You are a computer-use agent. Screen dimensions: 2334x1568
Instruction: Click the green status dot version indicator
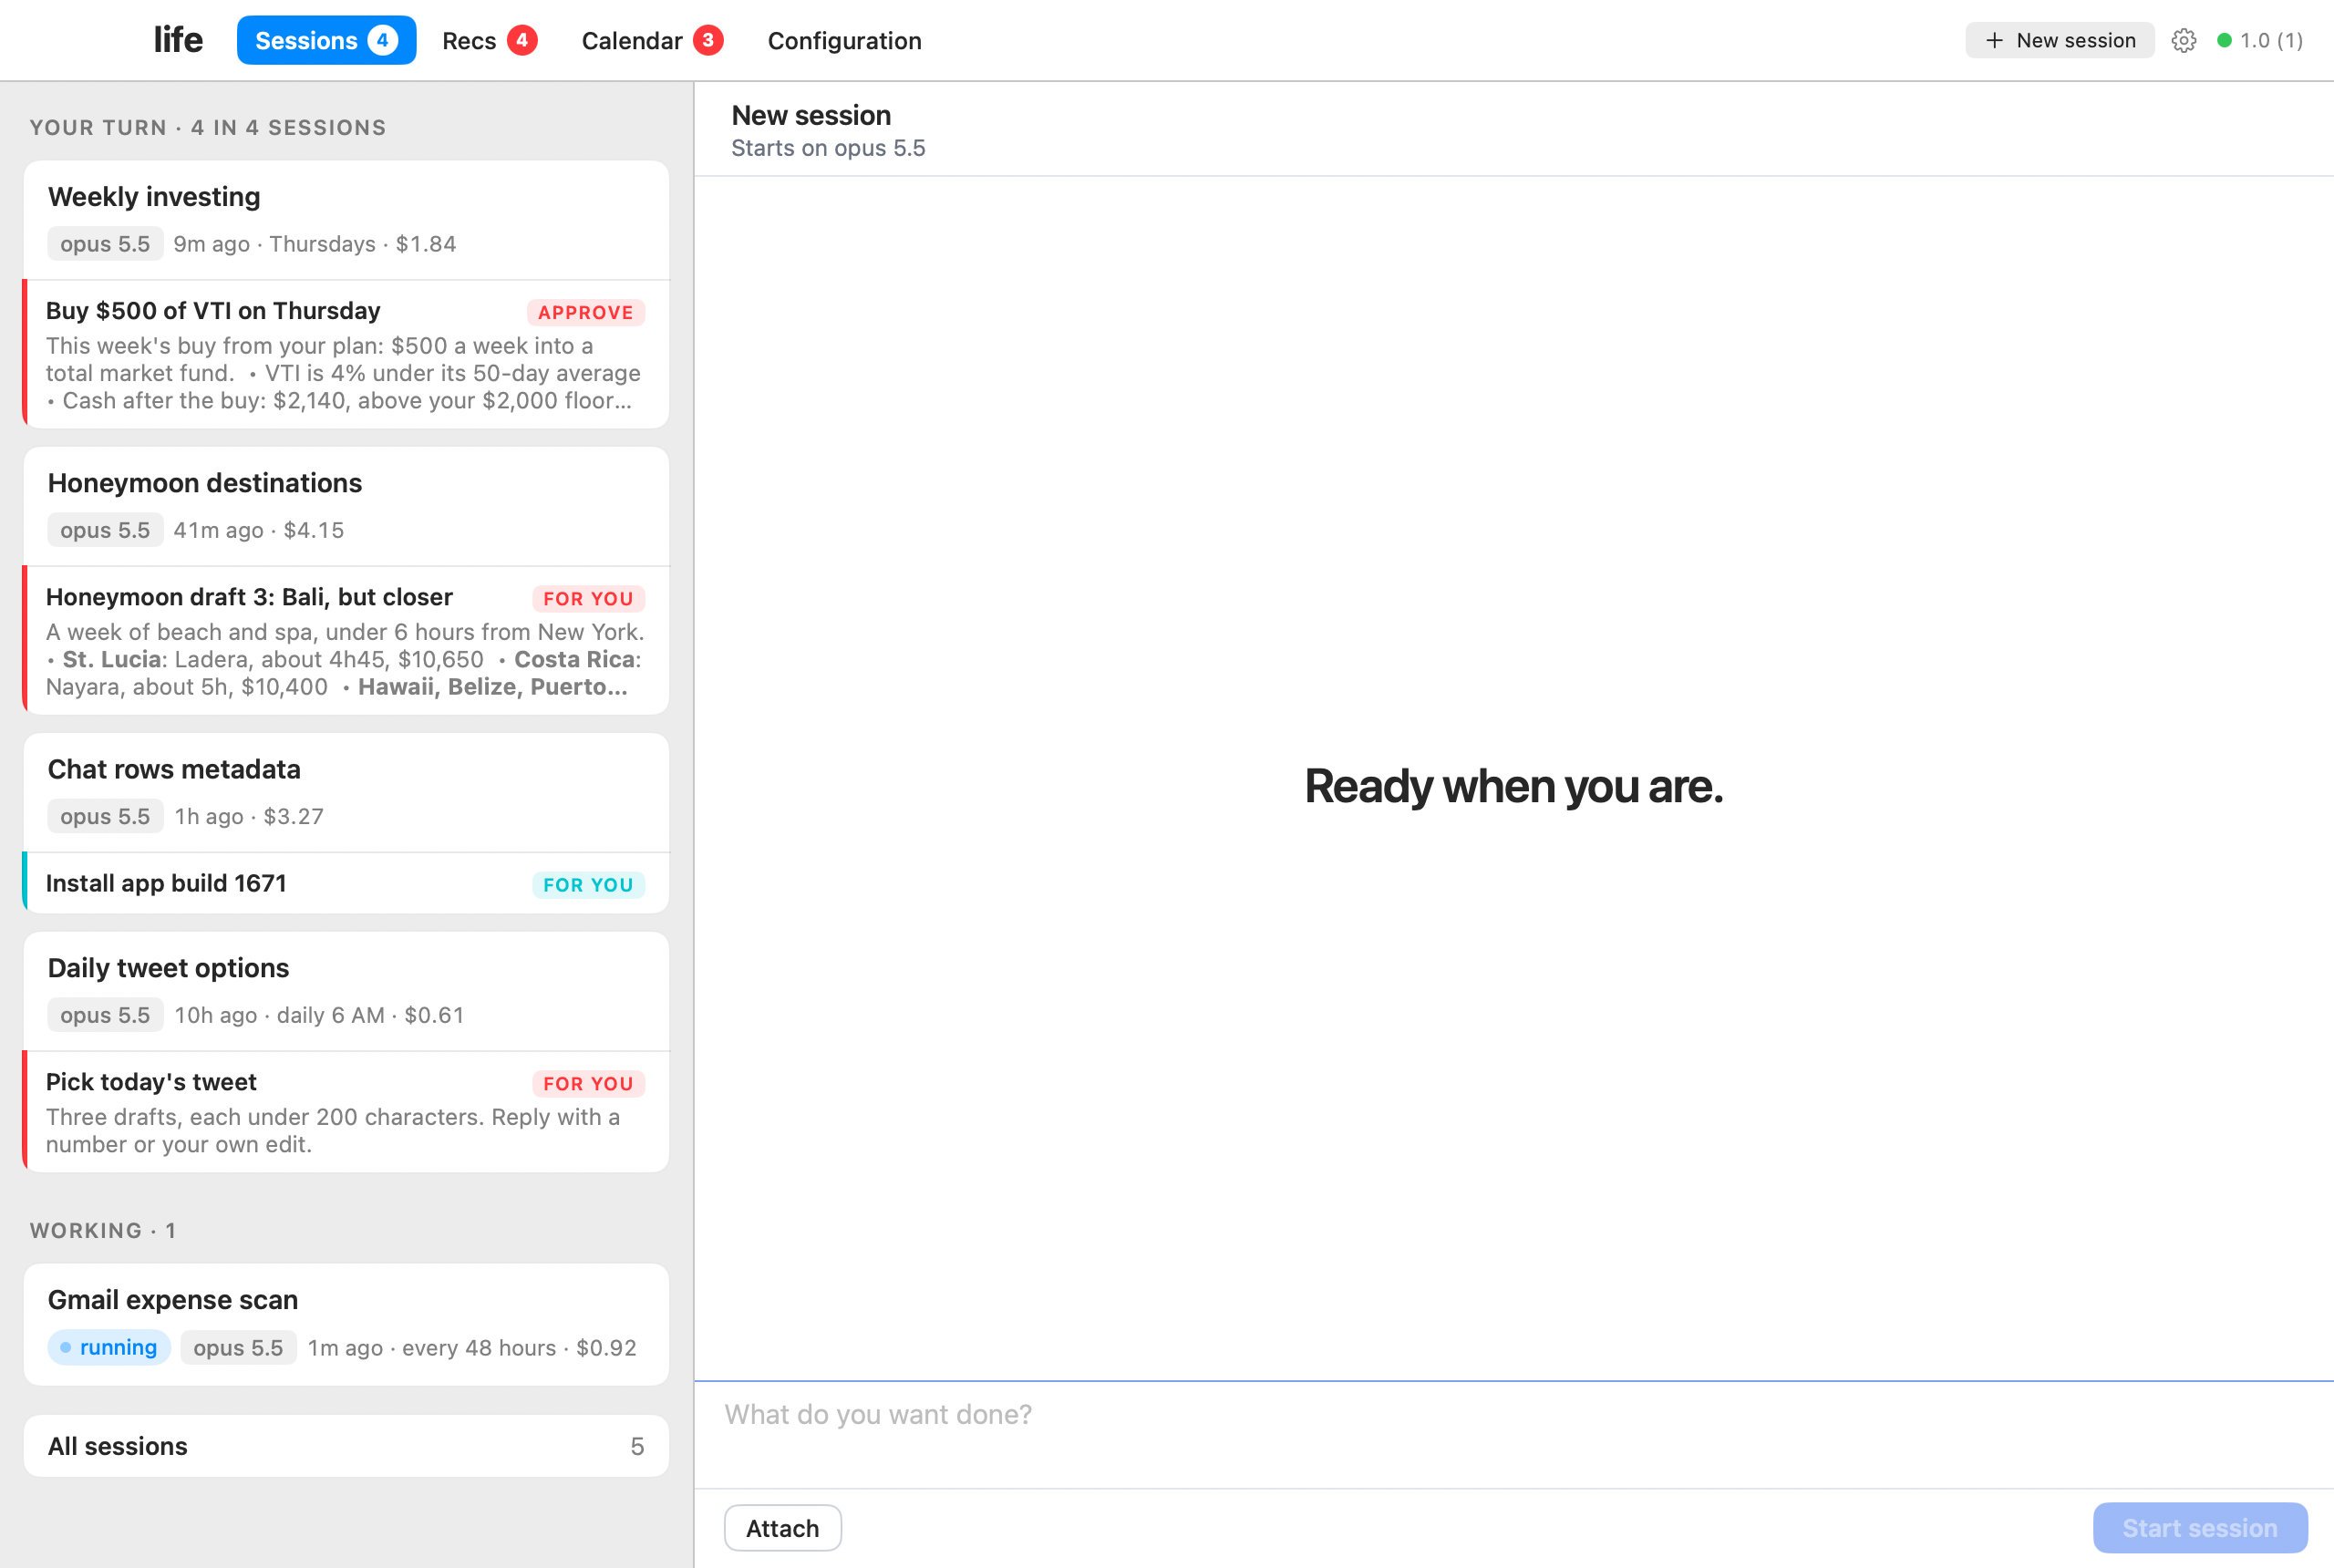[2260, 41]
